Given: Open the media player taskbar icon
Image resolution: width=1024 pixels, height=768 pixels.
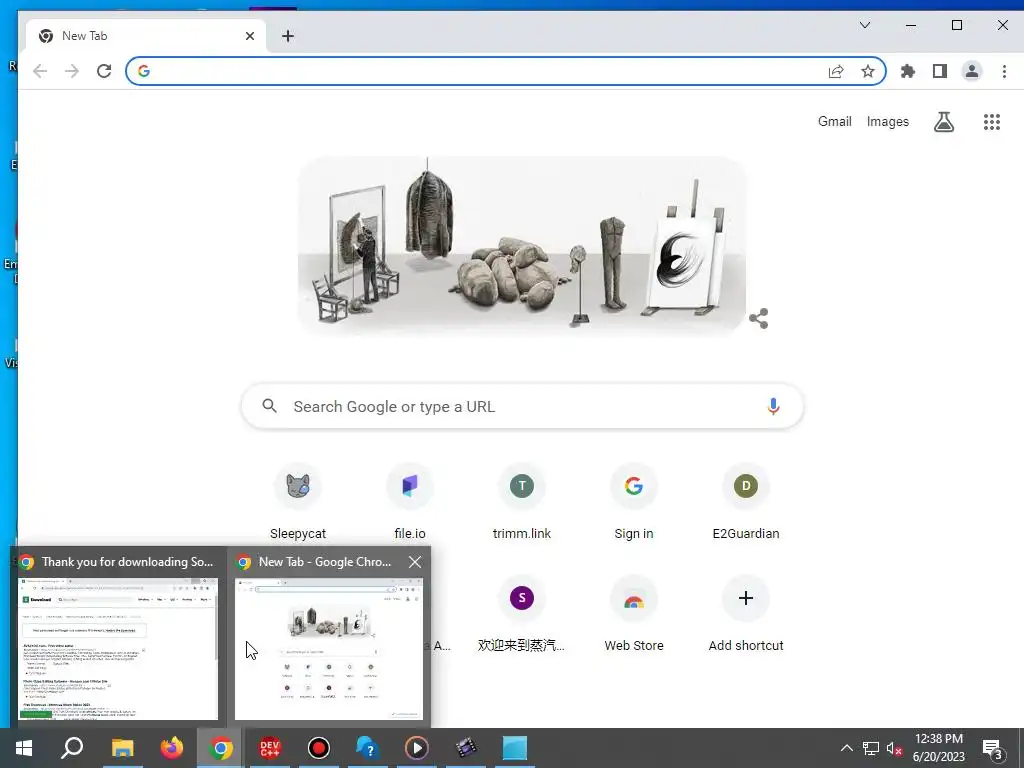Looking at the screenshot, I should (x=417, y=748).
